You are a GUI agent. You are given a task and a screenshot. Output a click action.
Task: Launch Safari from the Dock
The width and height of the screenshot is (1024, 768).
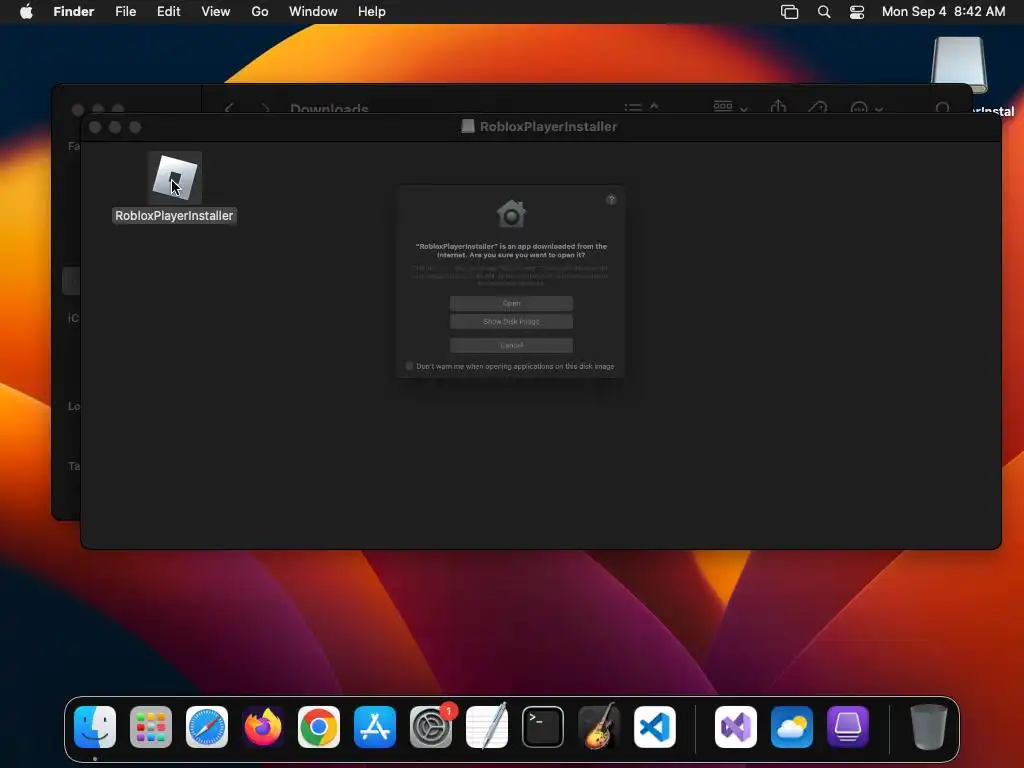[x=207, y=727]
